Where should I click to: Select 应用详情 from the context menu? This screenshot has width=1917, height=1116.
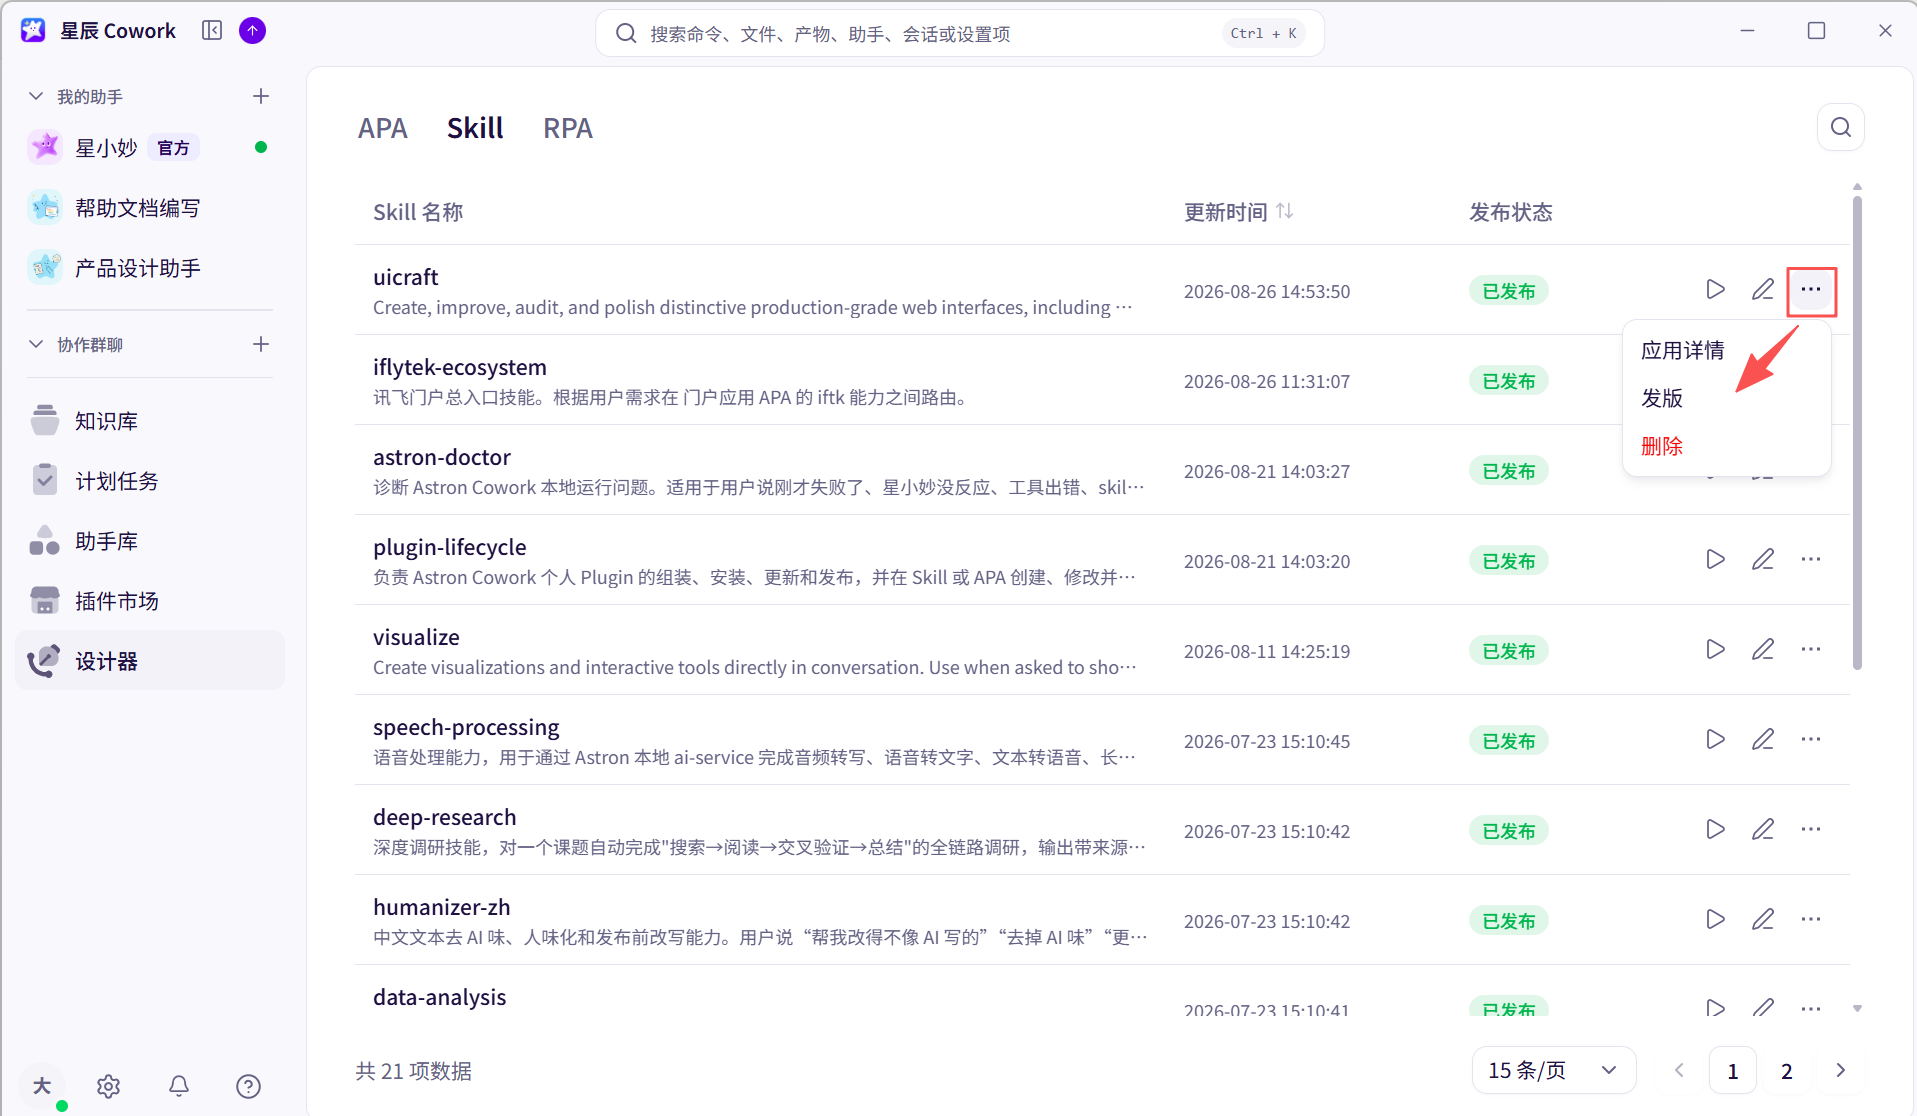pyautogui.click(x=1683, y=351)
